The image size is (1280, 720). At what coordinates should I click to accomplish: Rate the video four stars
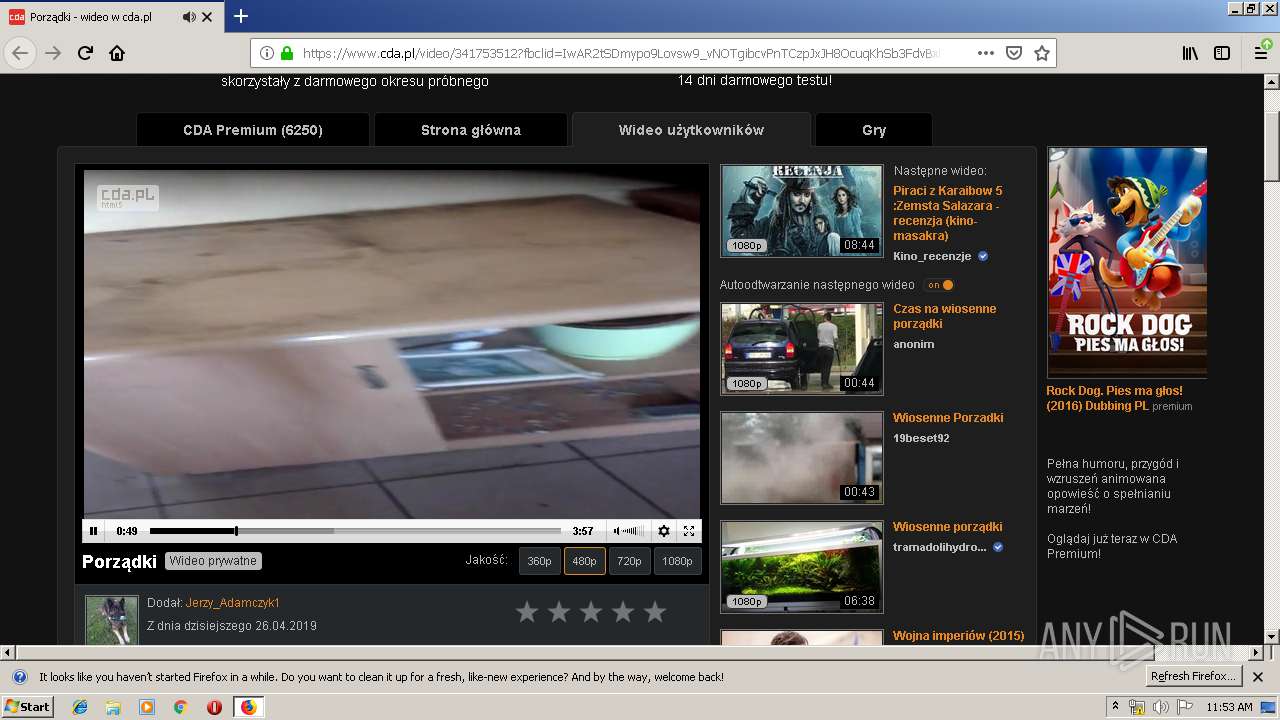click(623, 612)
